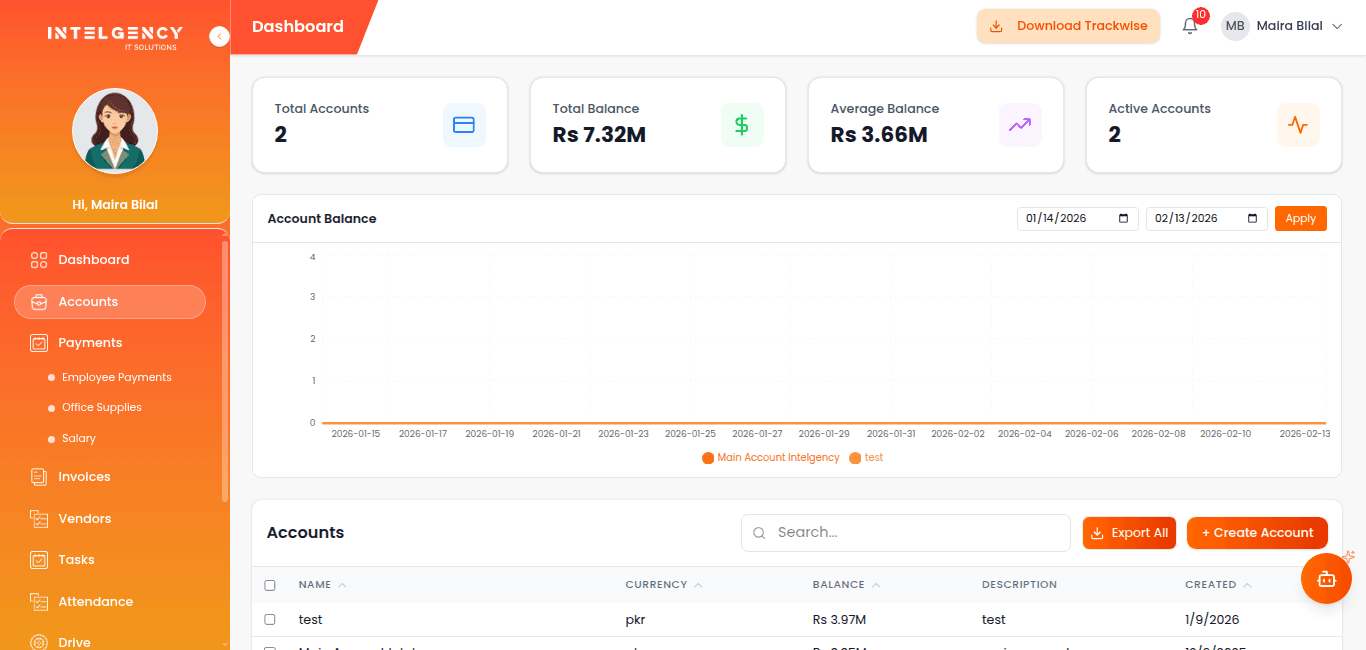Check the checkbox next to test account
The image size is (1366, 650).
click(x=269, y=619)
